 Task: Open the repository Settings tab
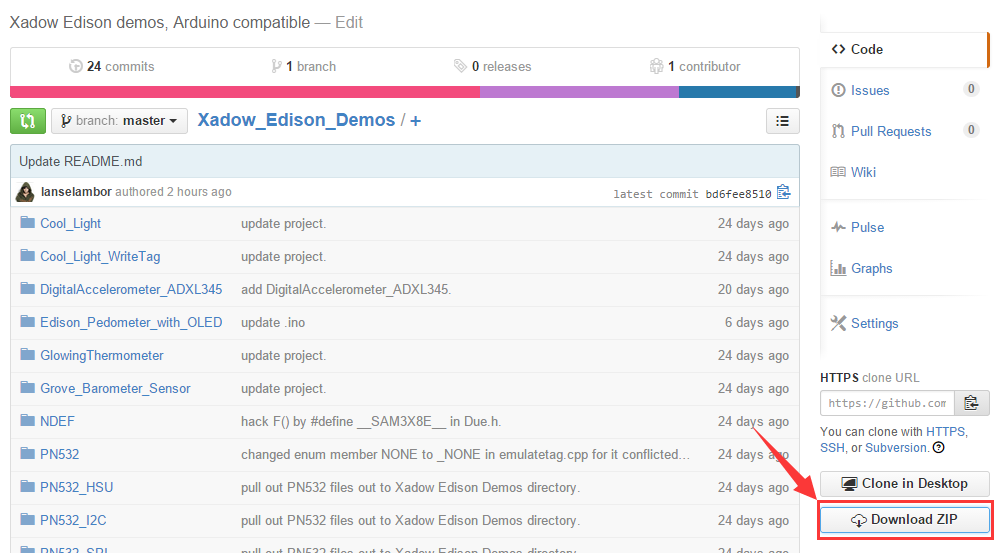[903, 323]
